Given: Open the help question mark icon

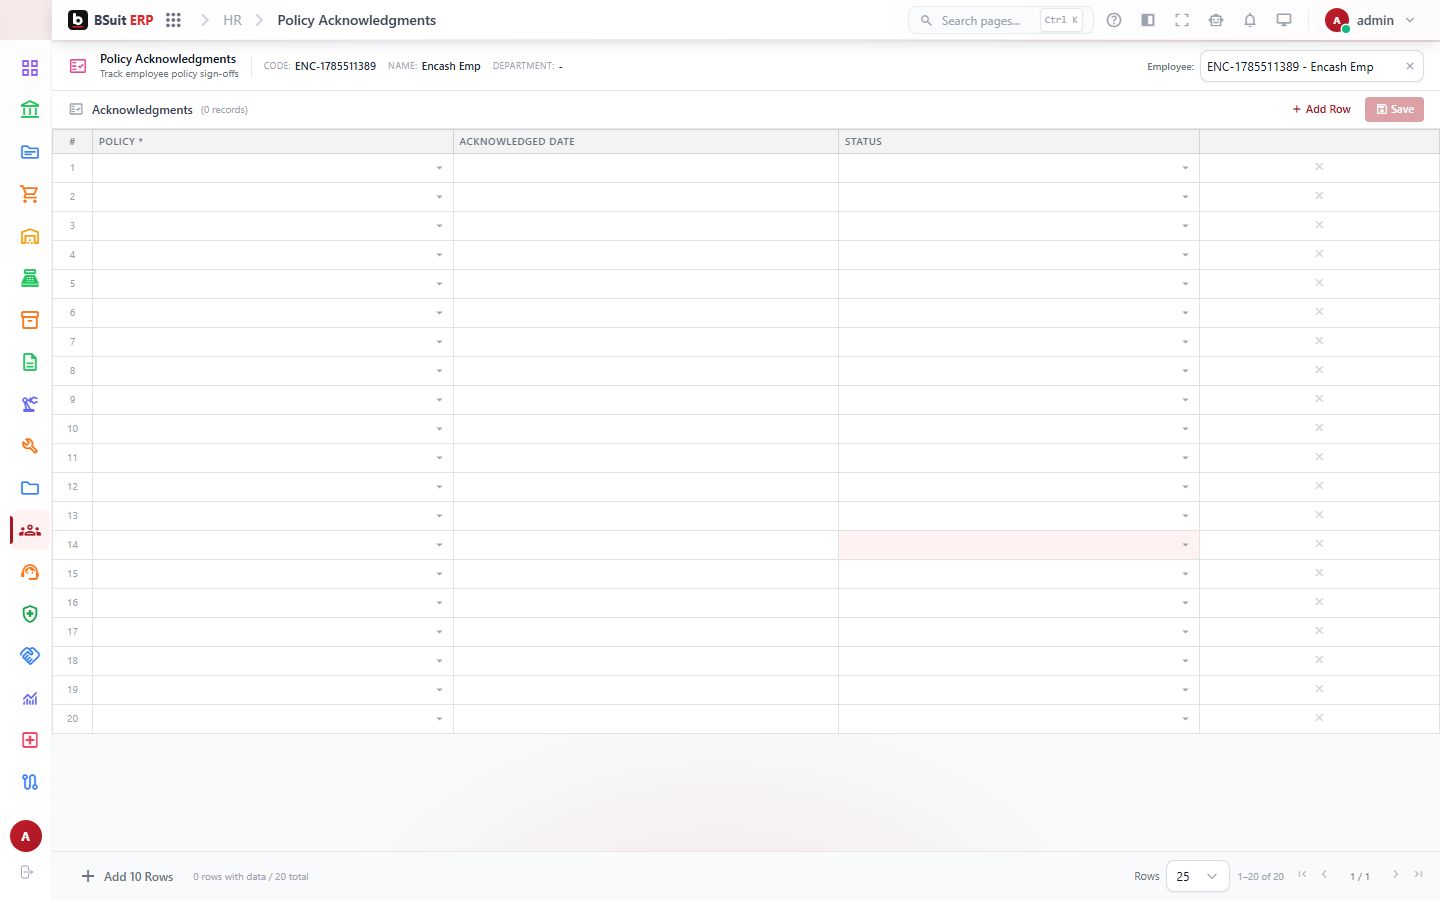Looking at the screenshot, I should (1114, 20).
